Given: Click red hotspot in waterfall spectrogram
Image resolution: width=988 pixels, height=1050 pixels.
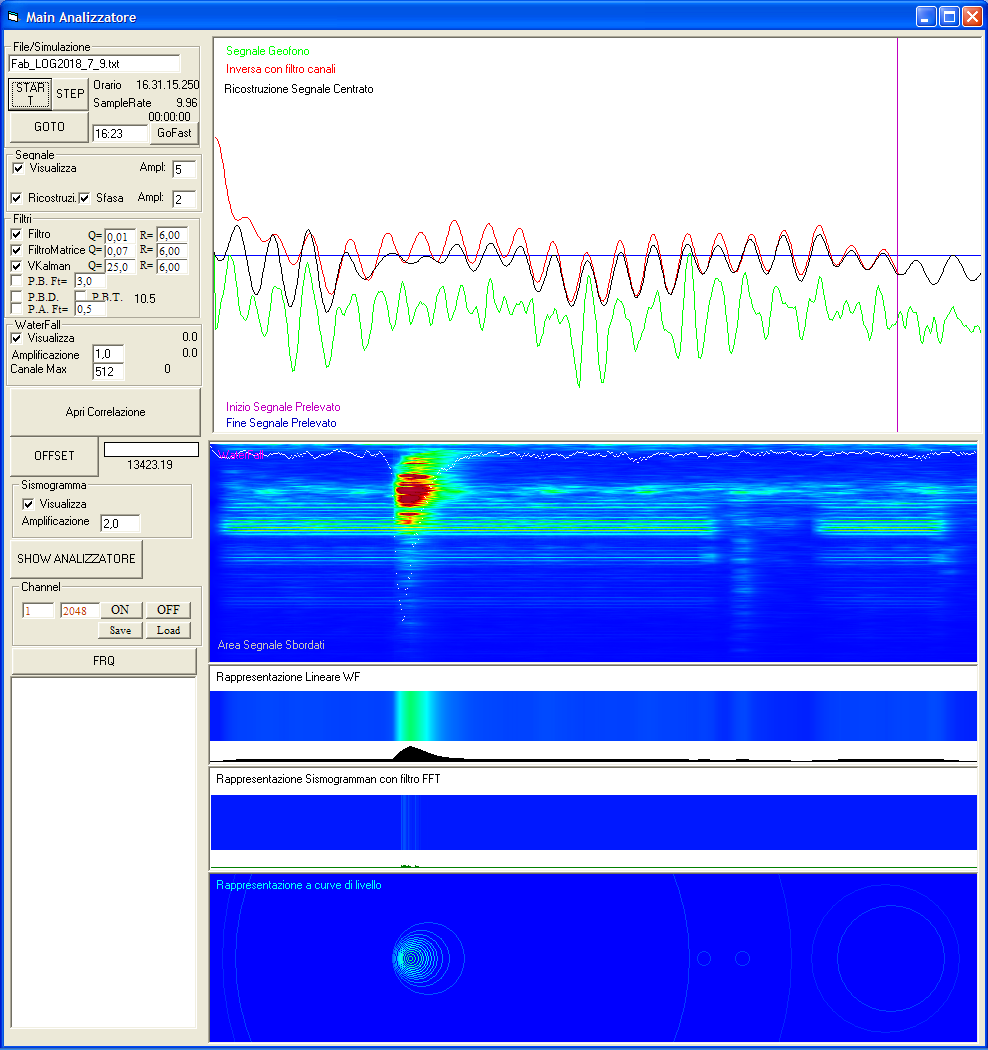Looking at the screenshot, I should (x=414, y=490).
